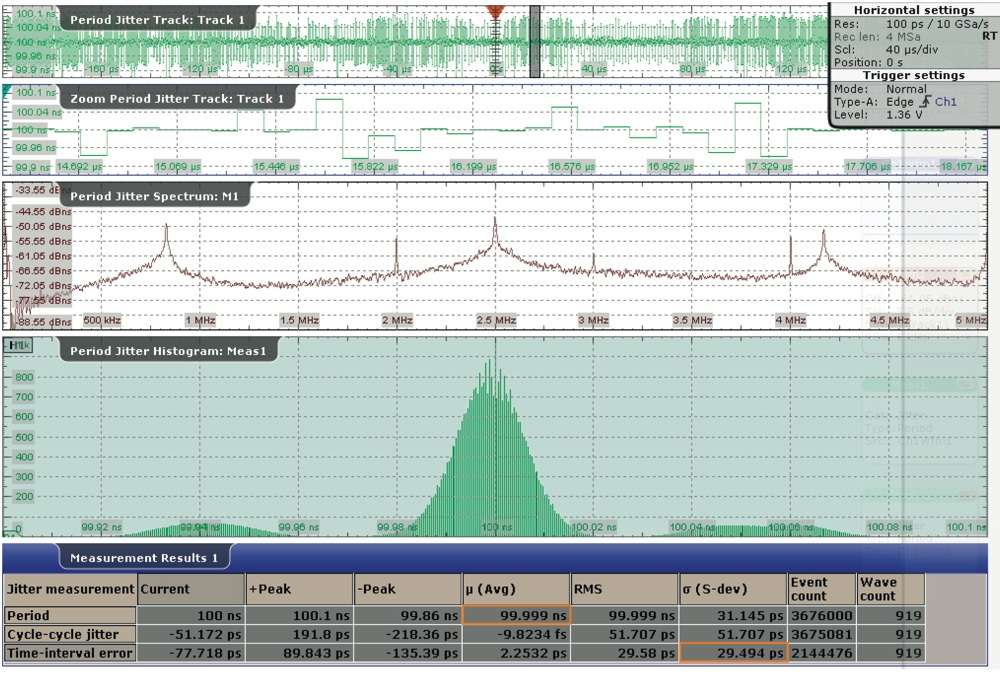Click the 16.199 µs label on the zoom axis
Image resolution: width=1000 pixels, height=674 pixels.
pyautogui.click(x=473, y=166)
